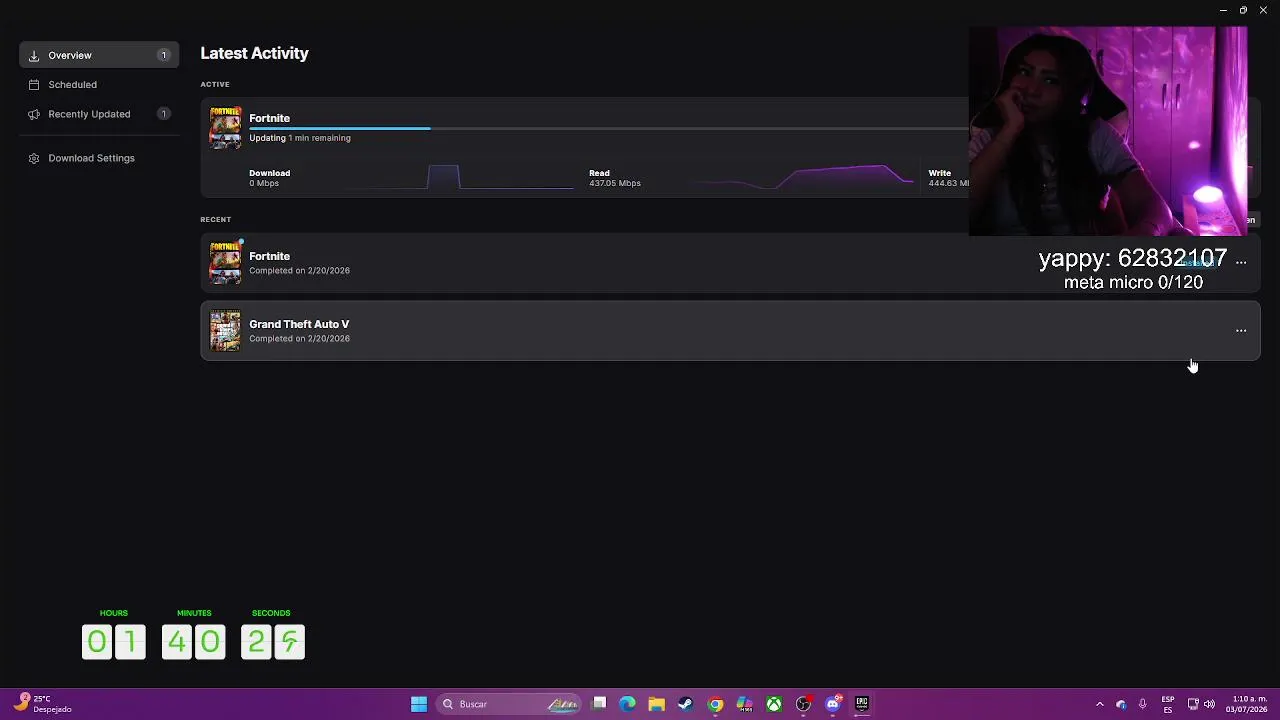Show hidden system tray icons
1280x720 pixels.
(1100, 704)
